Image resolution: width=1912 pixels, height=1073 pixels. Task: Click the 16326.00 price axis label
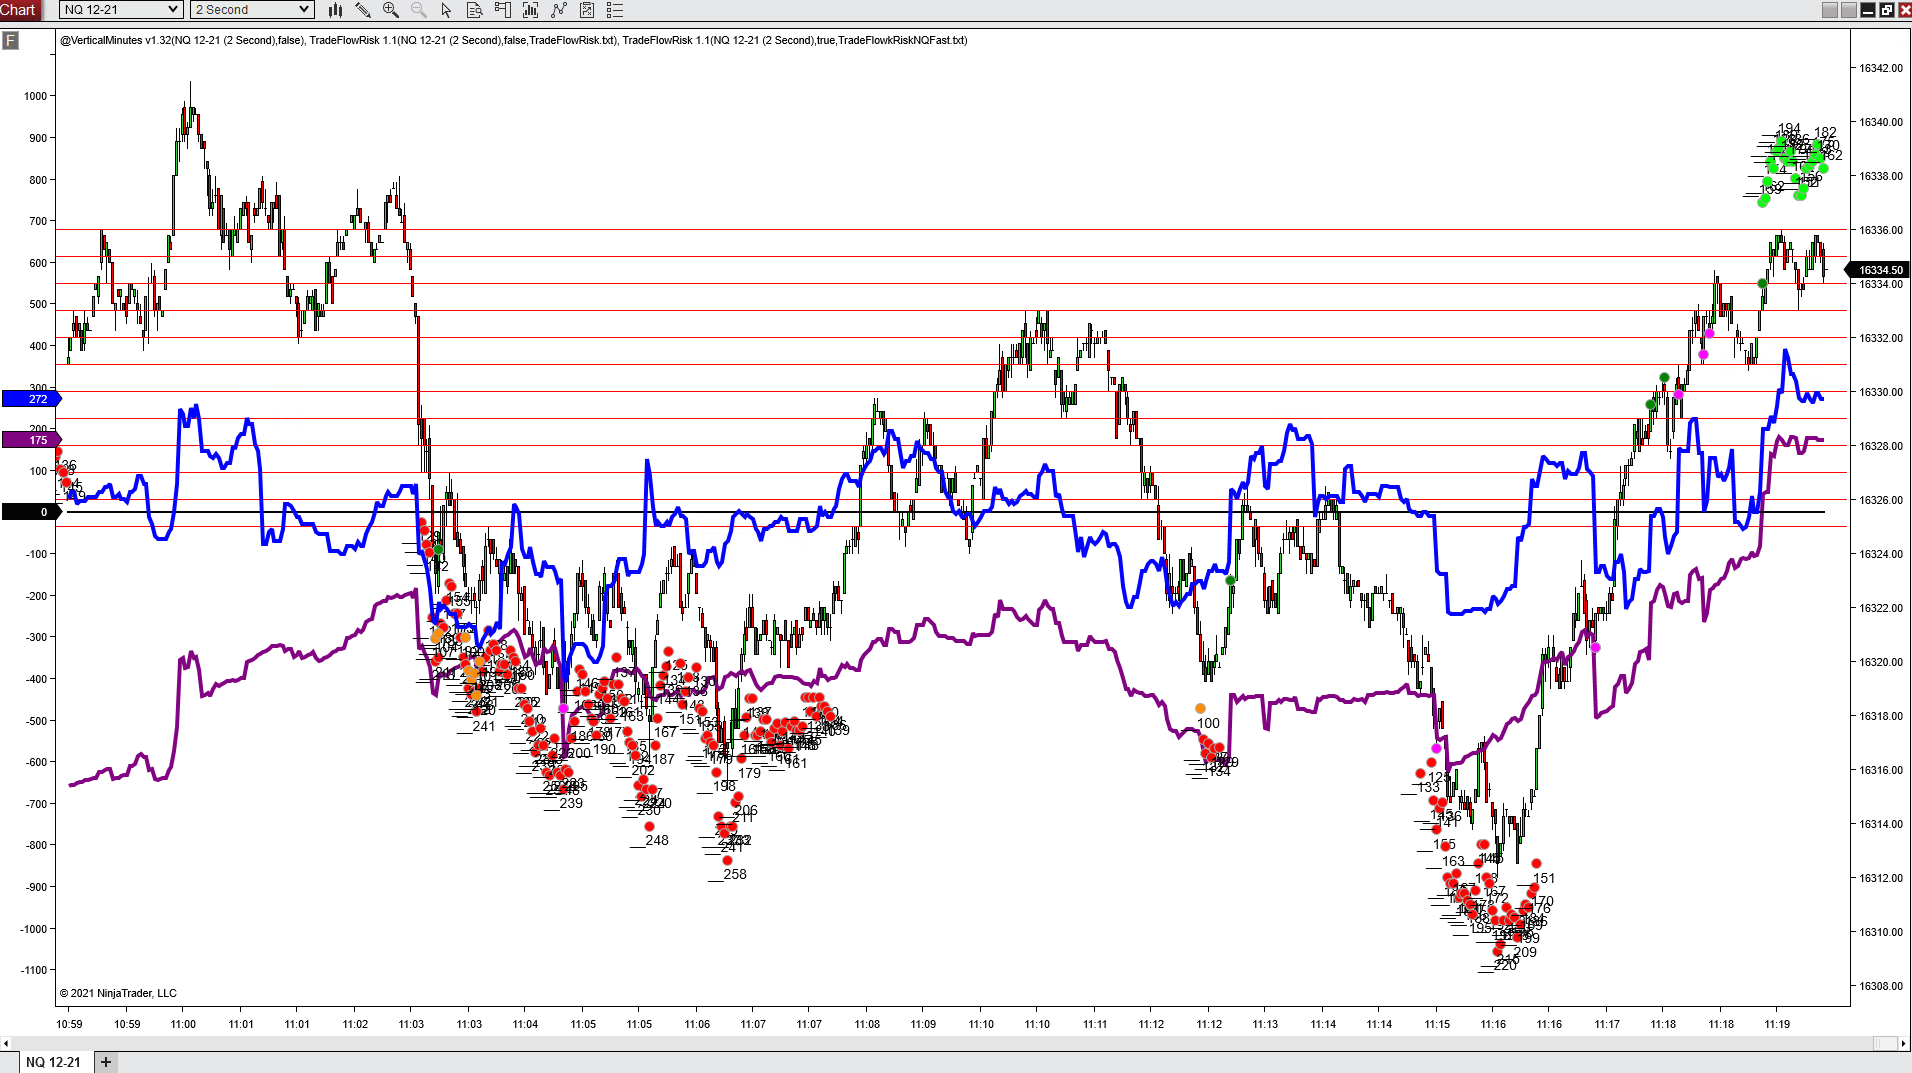(x=1881, y=500)
